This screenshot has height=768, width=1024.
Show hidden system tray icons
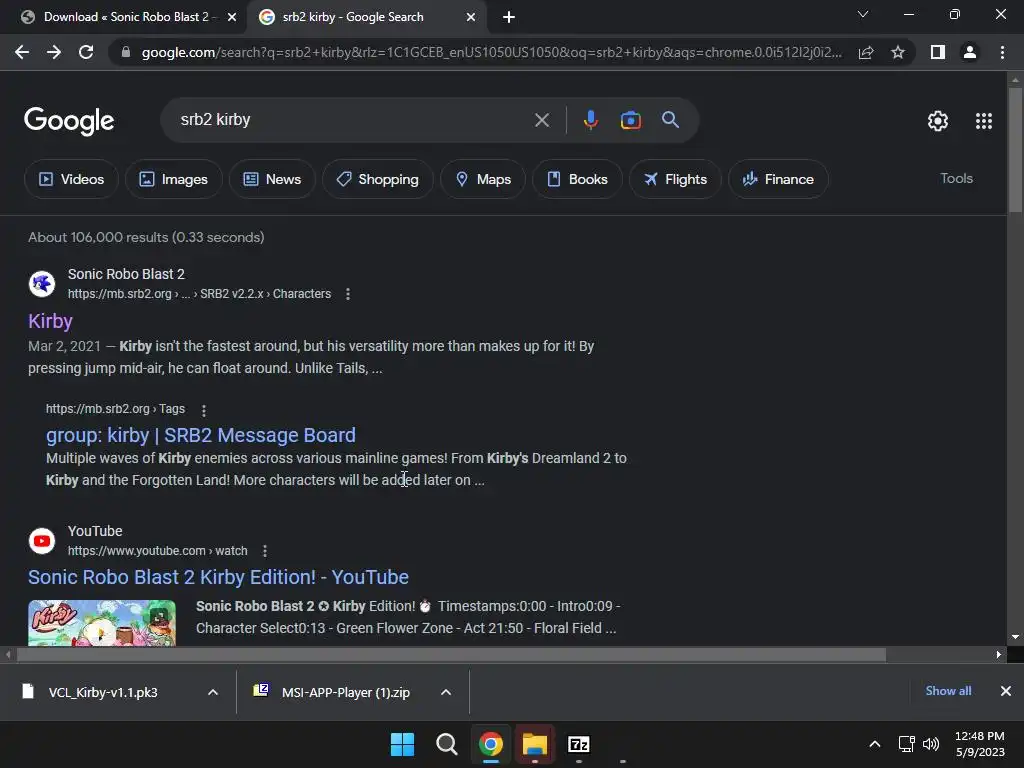click(875, 744)
